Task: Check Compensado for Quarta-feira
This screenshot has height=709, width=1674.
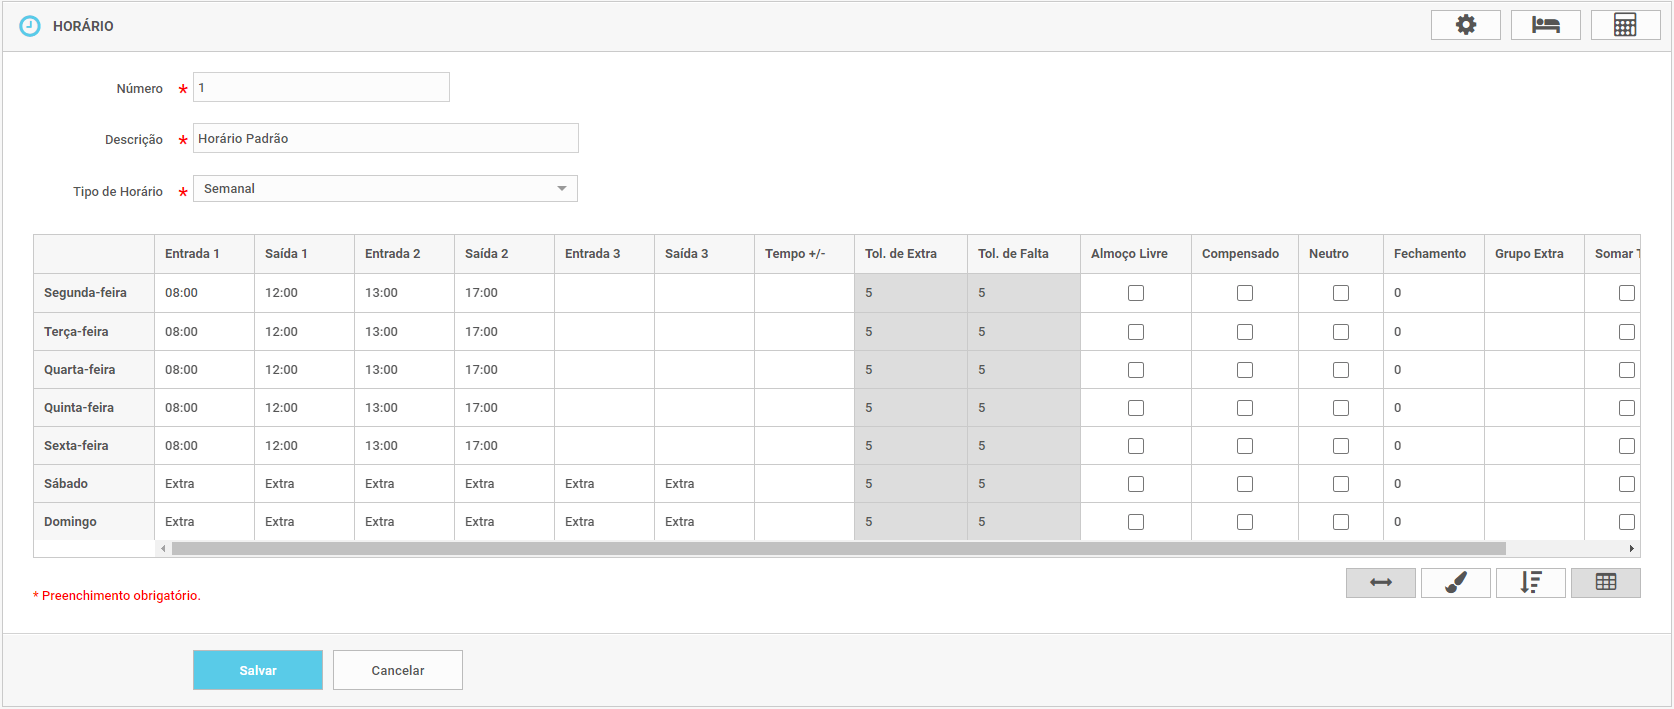Action: click(1245, 370)
